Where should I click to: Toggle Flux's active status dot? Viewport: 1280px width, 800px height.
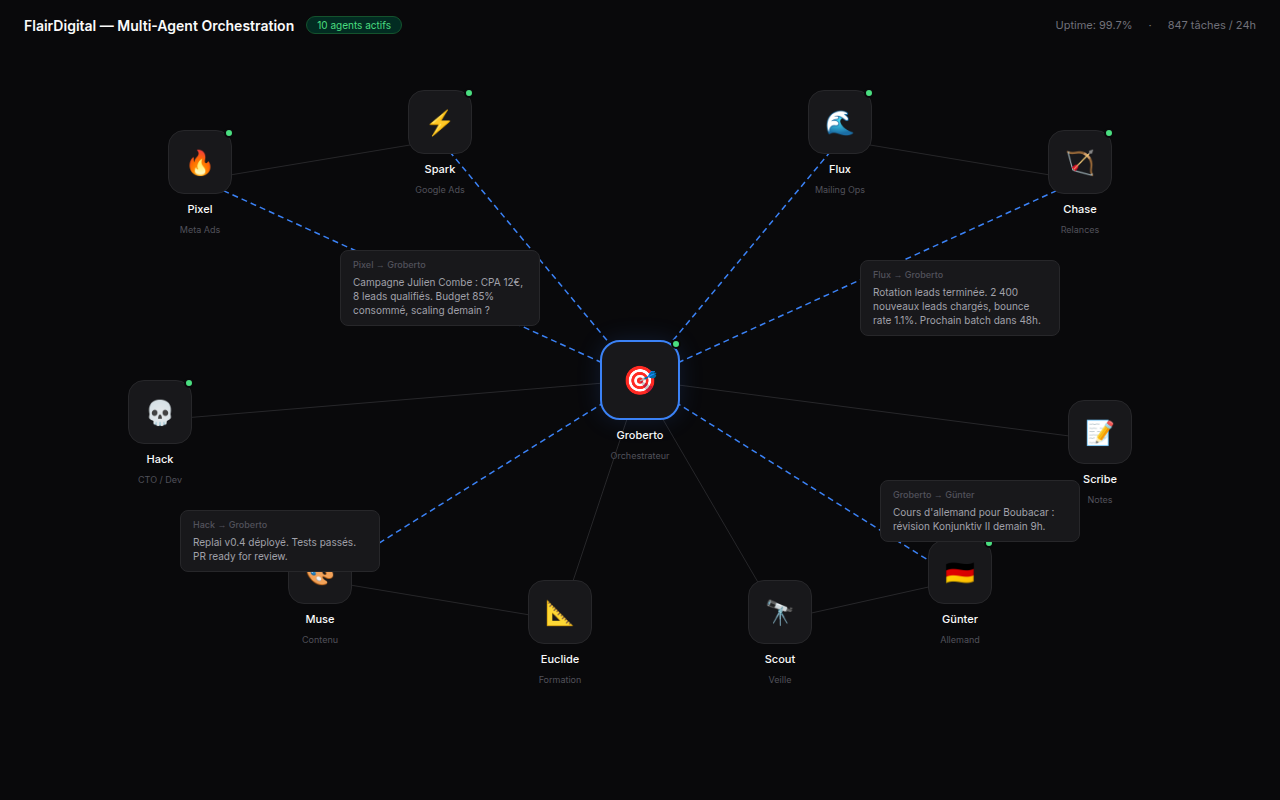869,91
